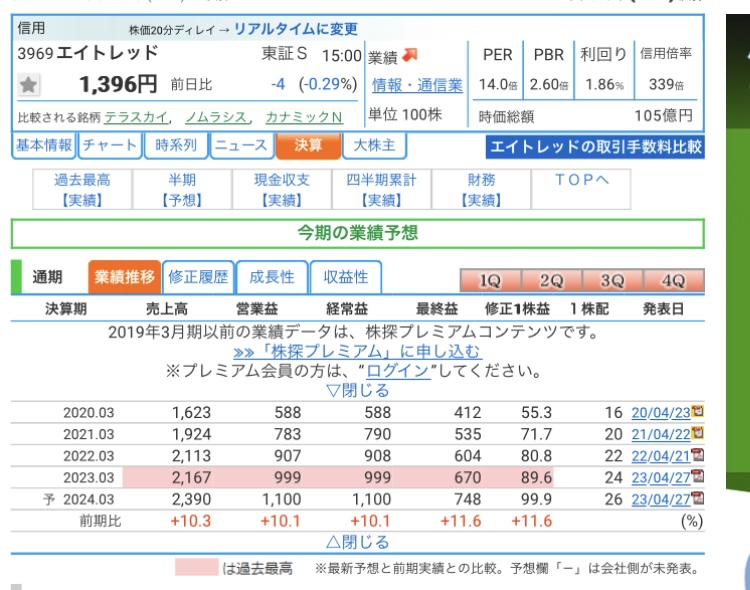Click the ログイン link

click(397, 371)
